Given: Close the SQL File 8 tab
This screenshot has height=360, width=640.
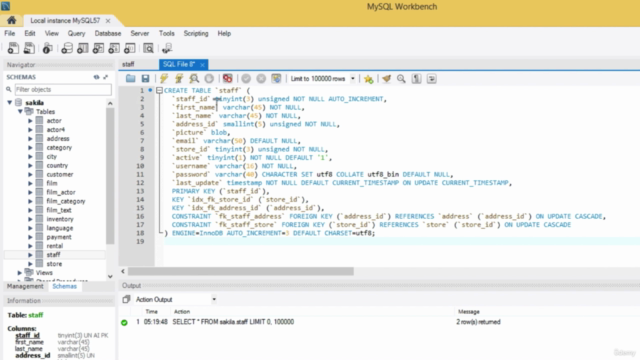Looking at the screenshot, I should pyautogui.click(x=202, y=64).
